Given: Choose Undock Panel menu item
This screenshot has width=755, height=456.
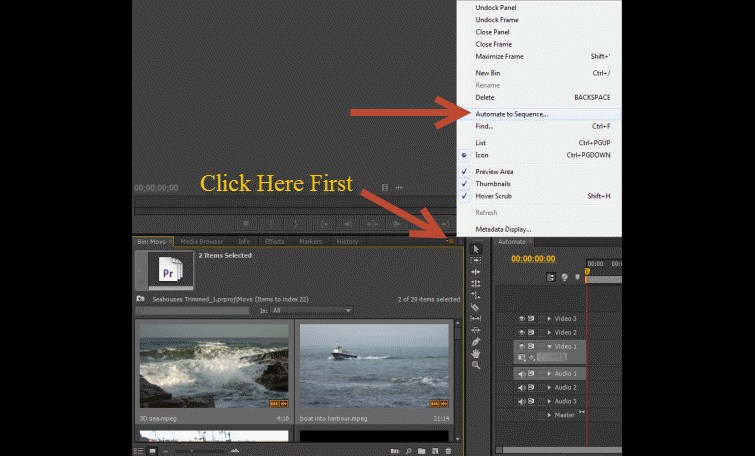Looking at the screenshot, I should (x=539, y=8).
